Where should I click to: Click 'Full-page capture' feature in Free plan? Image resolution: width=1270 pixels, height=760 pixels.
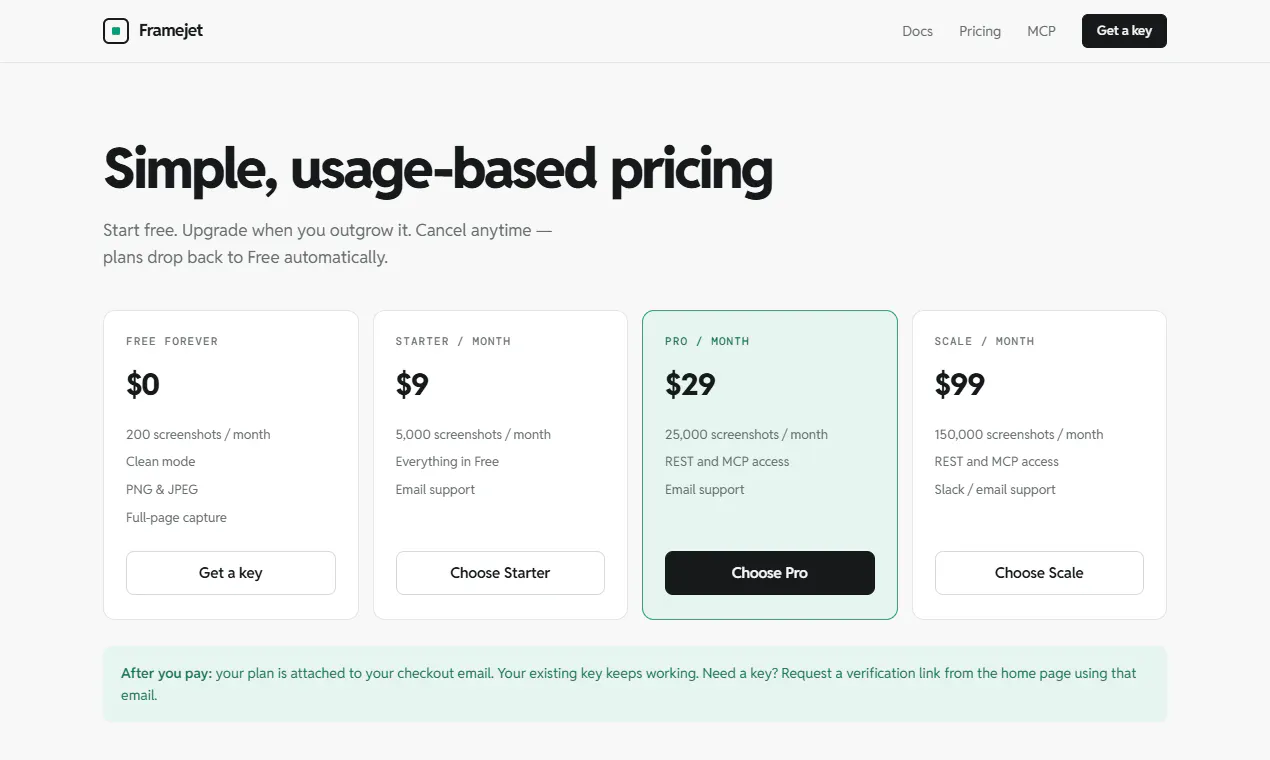pos(176,517)
